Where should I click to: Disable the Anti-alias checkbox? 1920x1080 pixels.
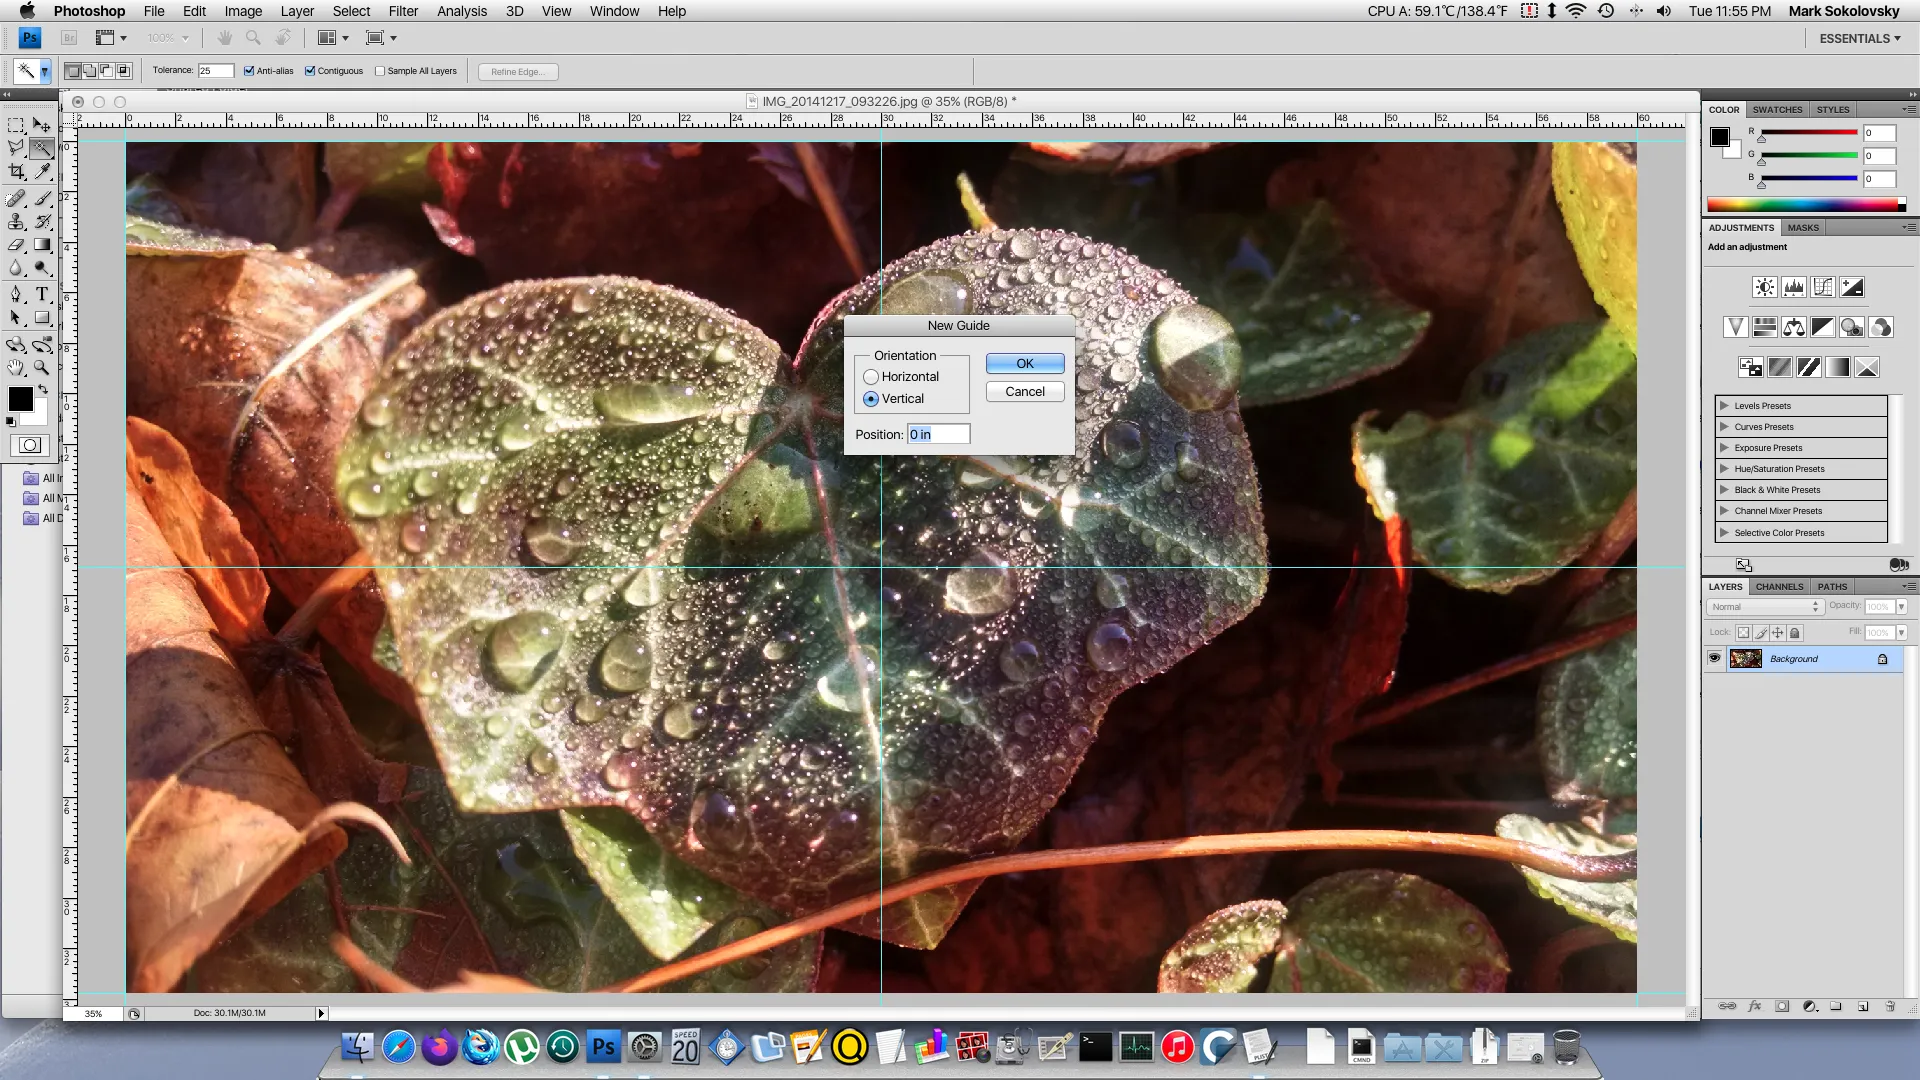[x=249, y=71]
